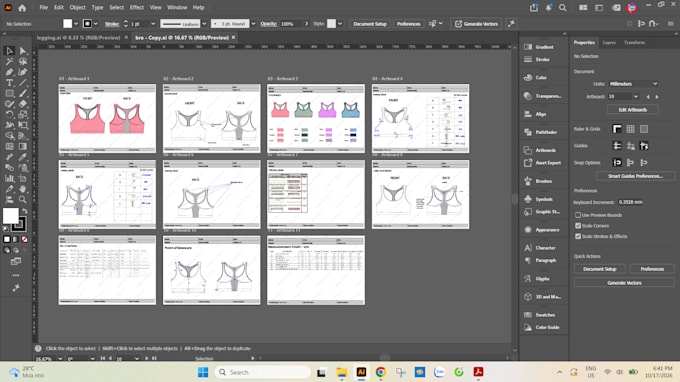Image resolution: width=680 pixels, height=382 pixels.
Task: Open the Artboards panel
Action: pyautogui.click(x=540, y=150)
